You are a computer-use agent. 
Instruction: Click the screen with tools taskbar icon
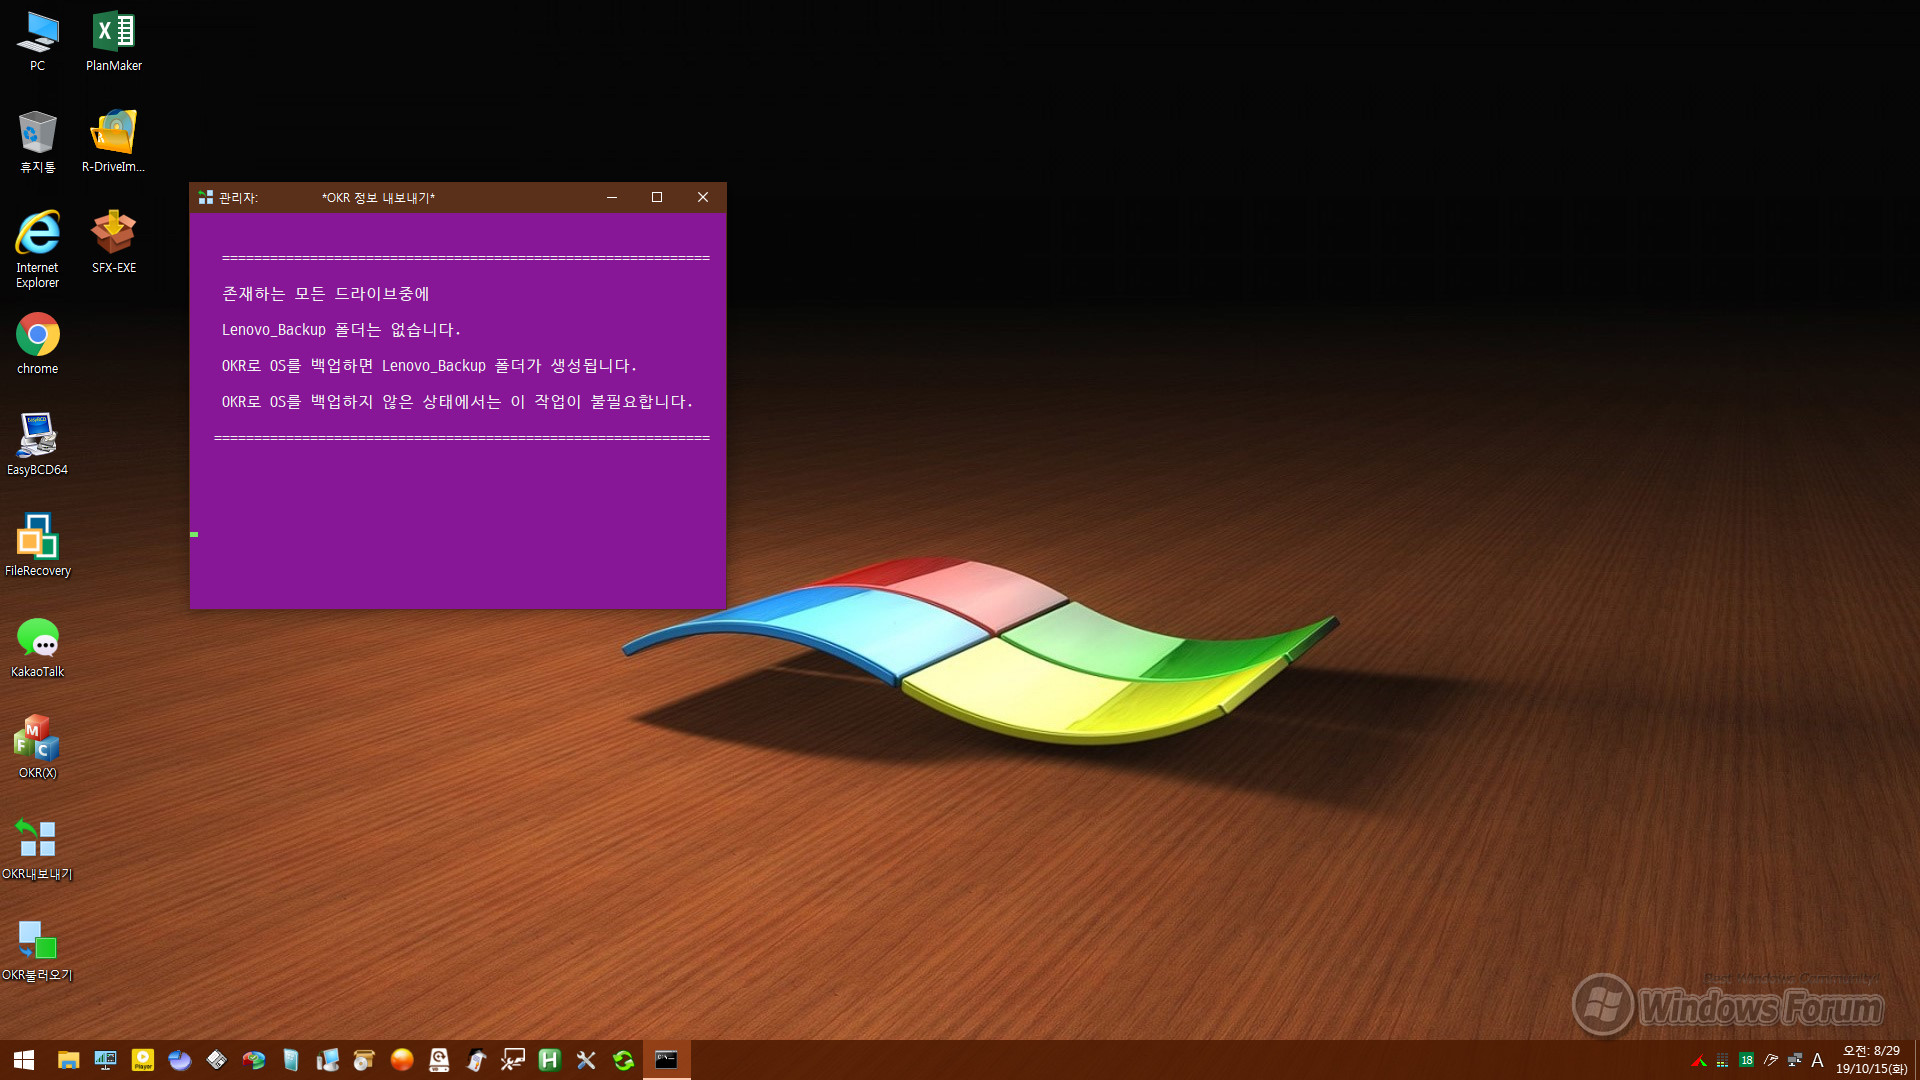(x=513, y=1060)
